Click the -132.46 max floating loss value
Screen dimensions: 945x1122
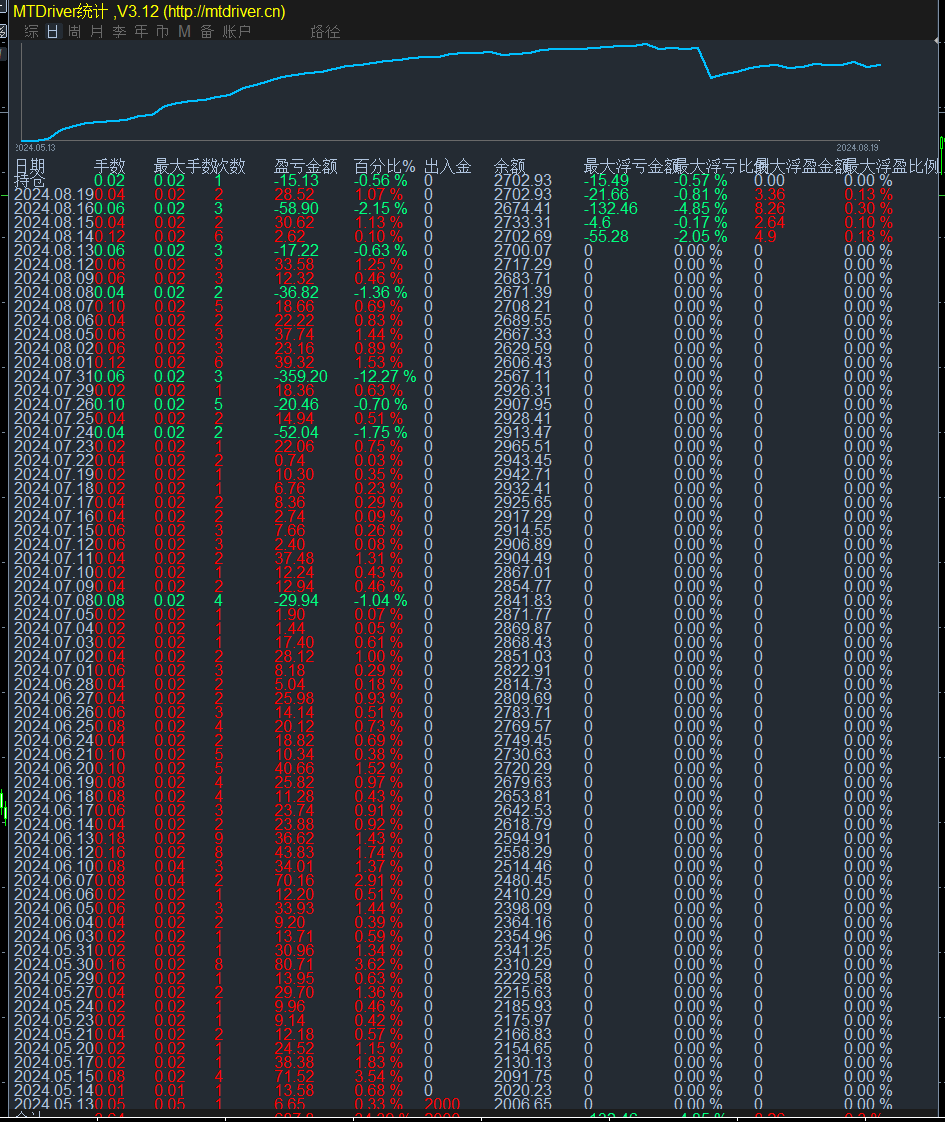point(610,208)
